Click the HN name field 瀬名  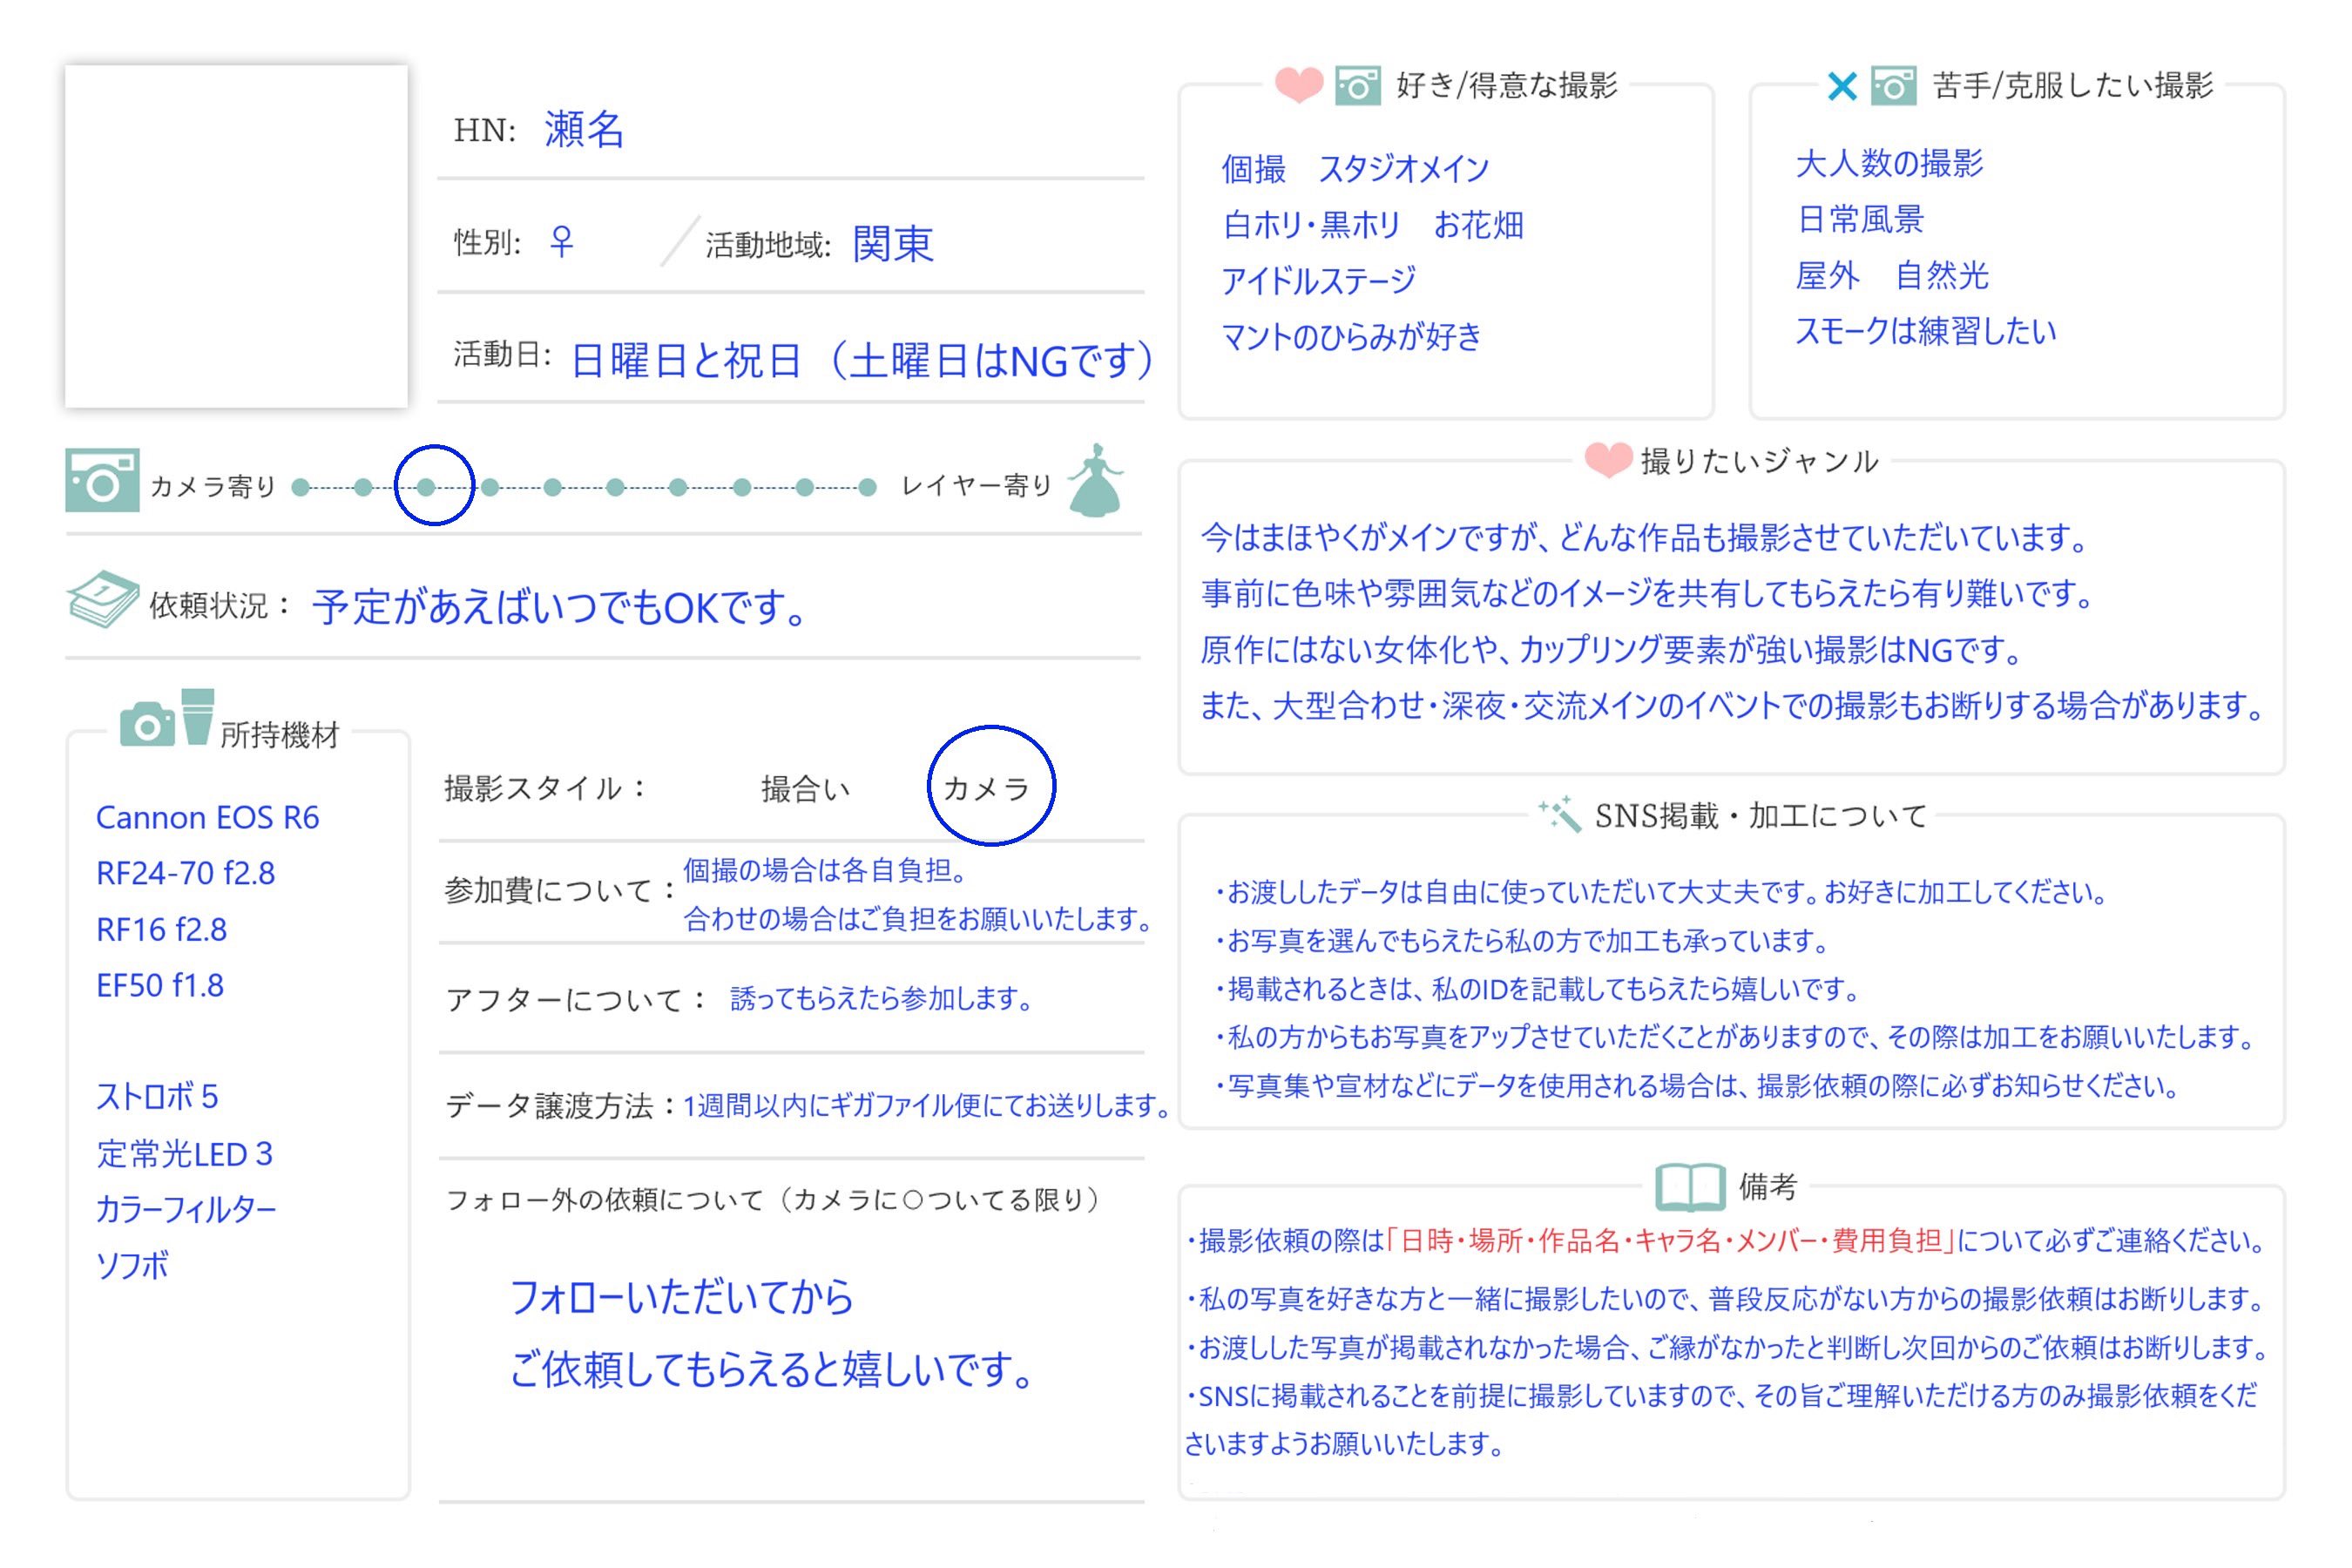click(584, 130)
